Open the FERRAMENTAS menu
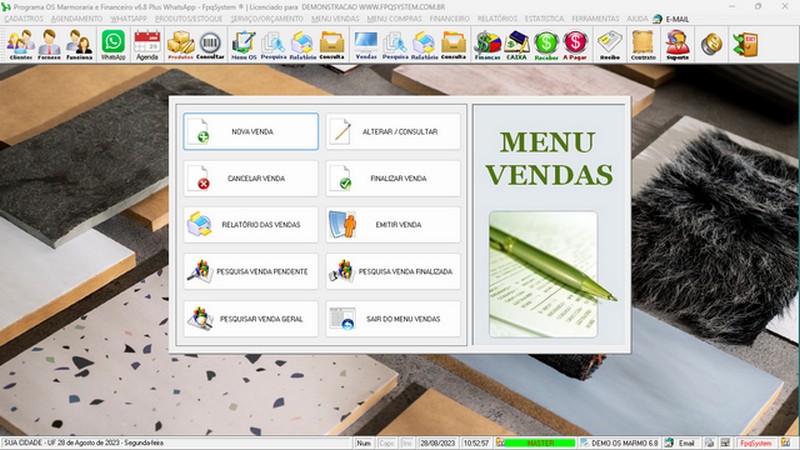This screenshot has width=800, height=450. coord(595,19)
